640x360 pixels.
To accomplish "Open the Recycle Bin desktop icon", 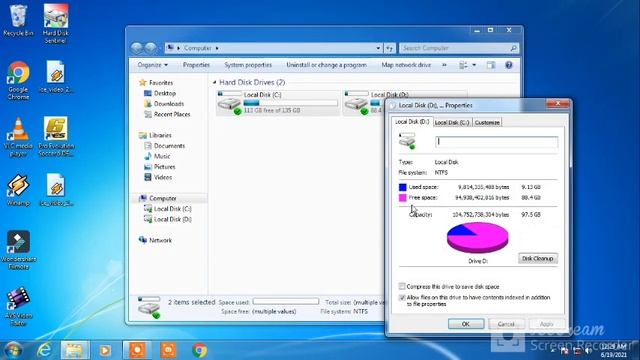I will pos(18,20).
